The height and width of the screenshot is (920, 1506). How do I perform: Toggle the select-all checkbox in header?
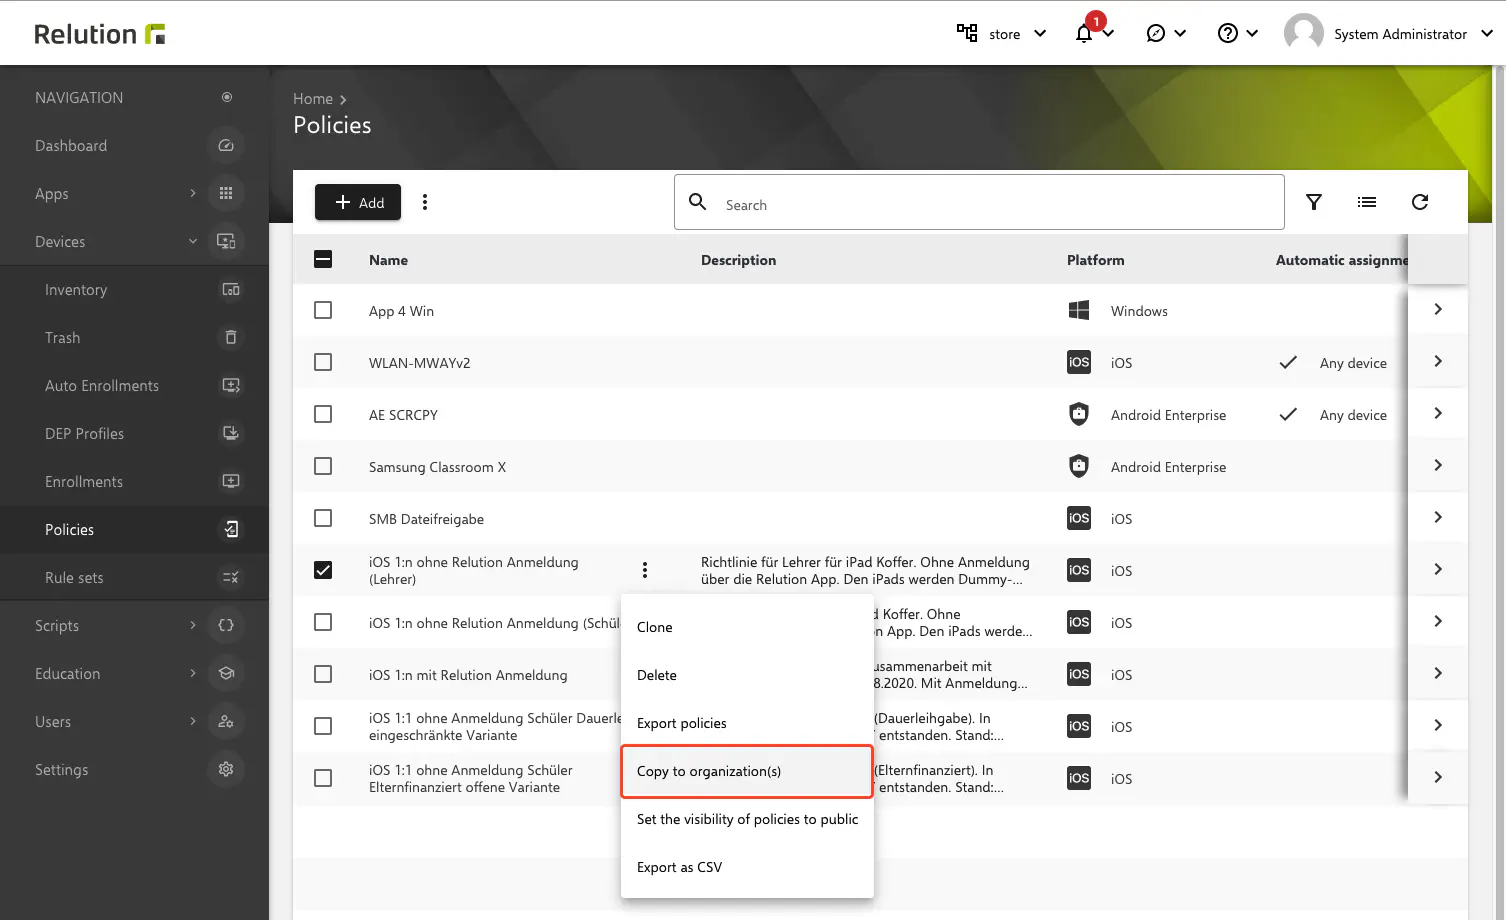(323, 260)
